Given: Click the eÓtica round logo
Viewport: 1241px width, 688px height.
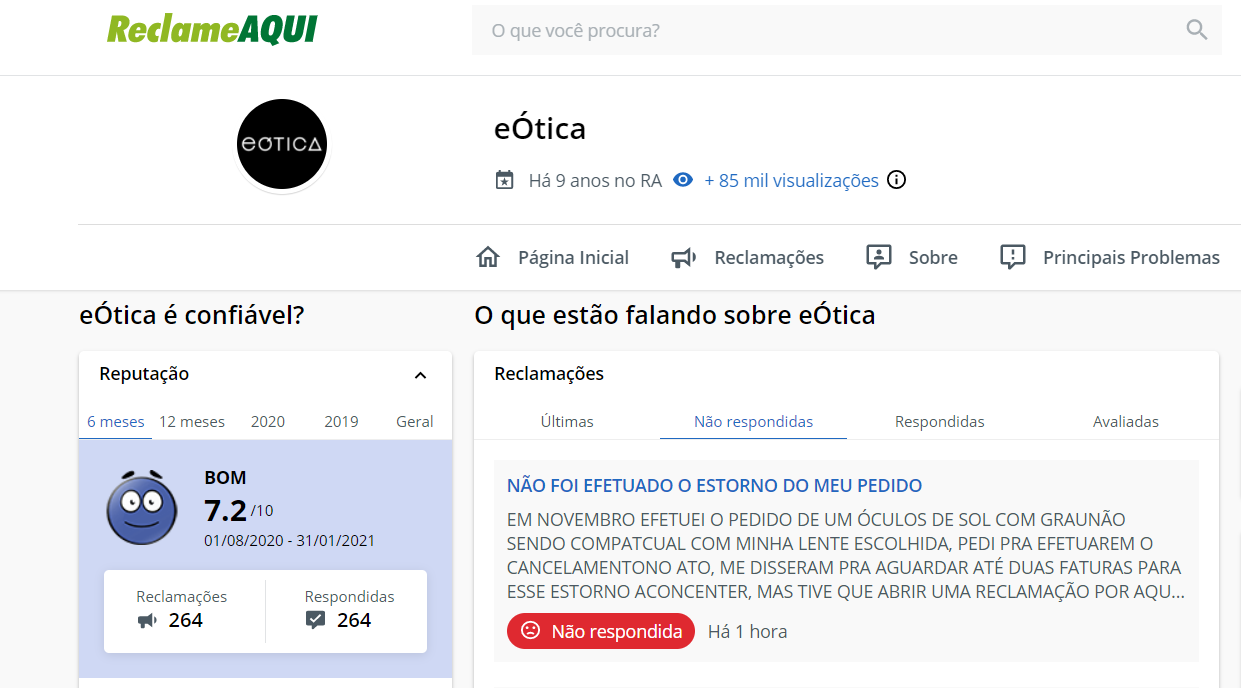Looking at the screenshot, I should [x=282, y=144].
